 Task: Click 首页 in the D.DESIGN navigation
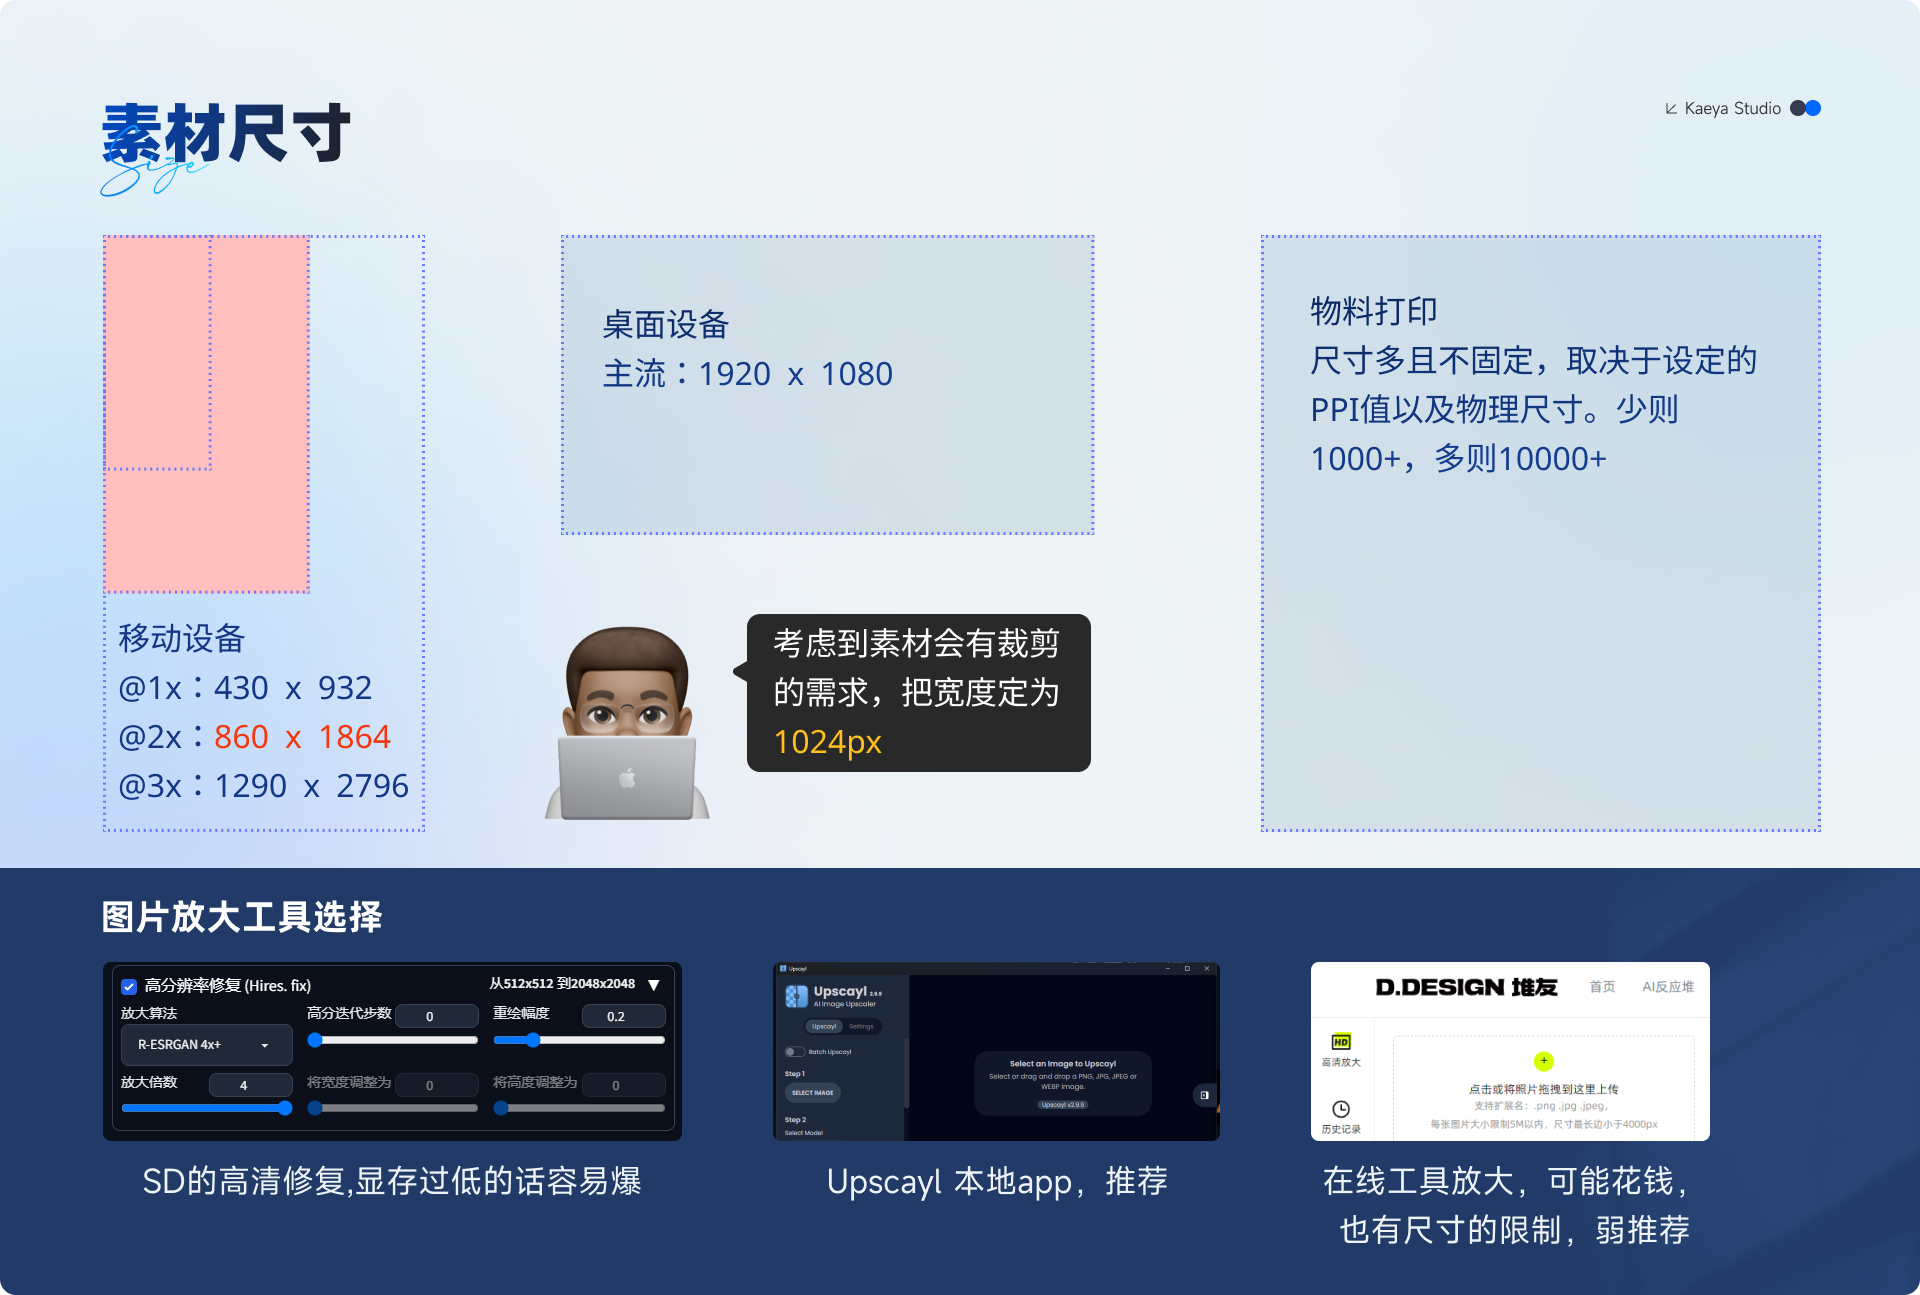coord(1603,987)
